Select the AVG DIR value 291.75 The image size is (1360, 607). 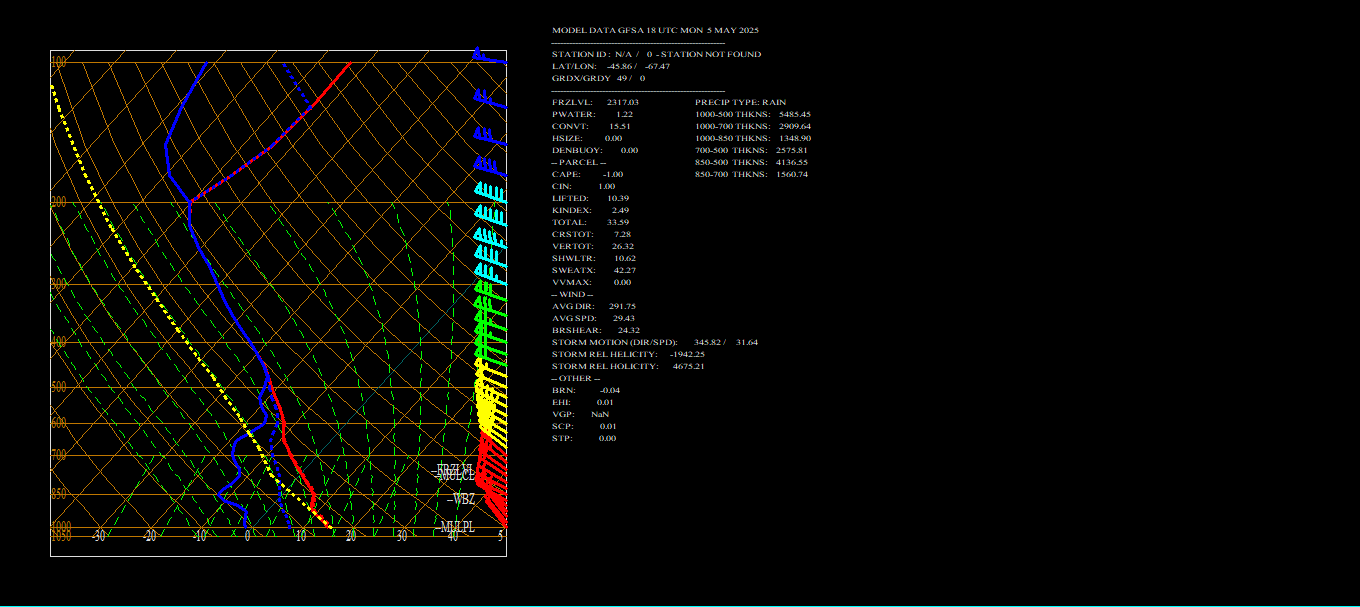click(622, 306)
